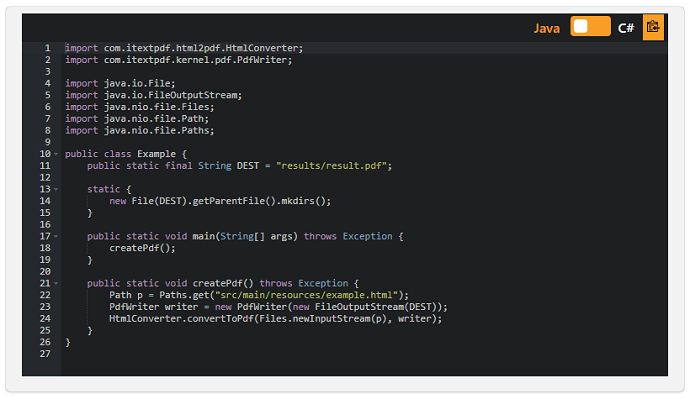690x399 pixels.
Task: Click "HtmlConverter.convertToPdf" on line 24
Action: [181, 318]
